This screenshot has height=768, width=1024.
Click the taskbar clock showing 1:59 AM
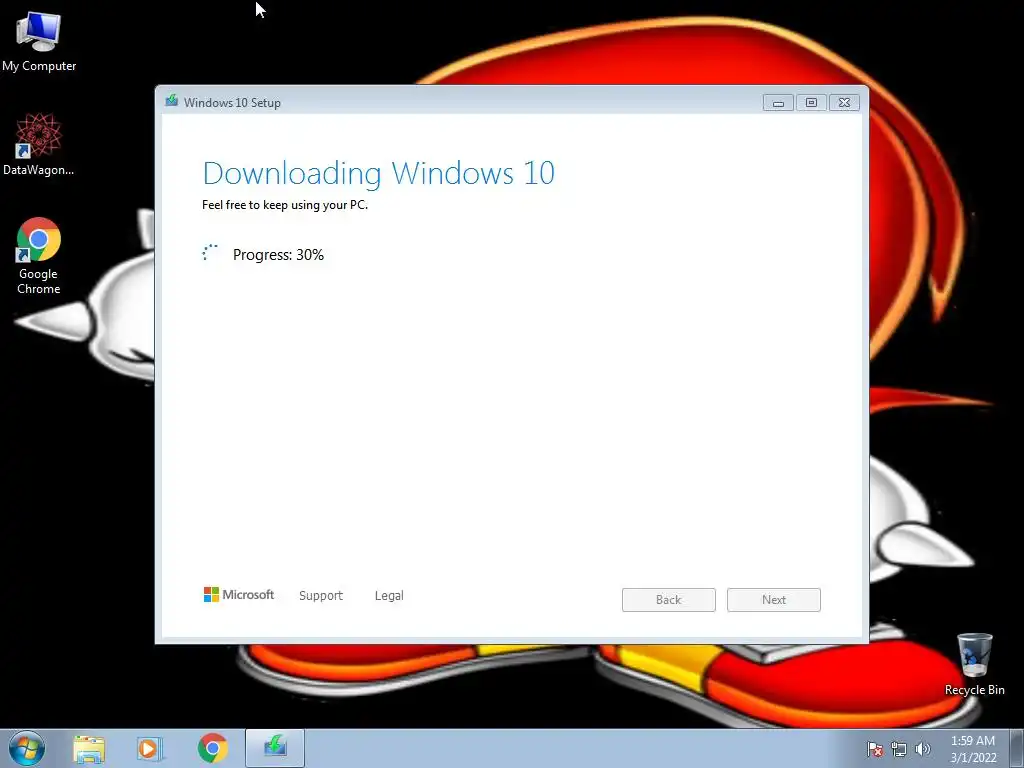coord(973,749)
